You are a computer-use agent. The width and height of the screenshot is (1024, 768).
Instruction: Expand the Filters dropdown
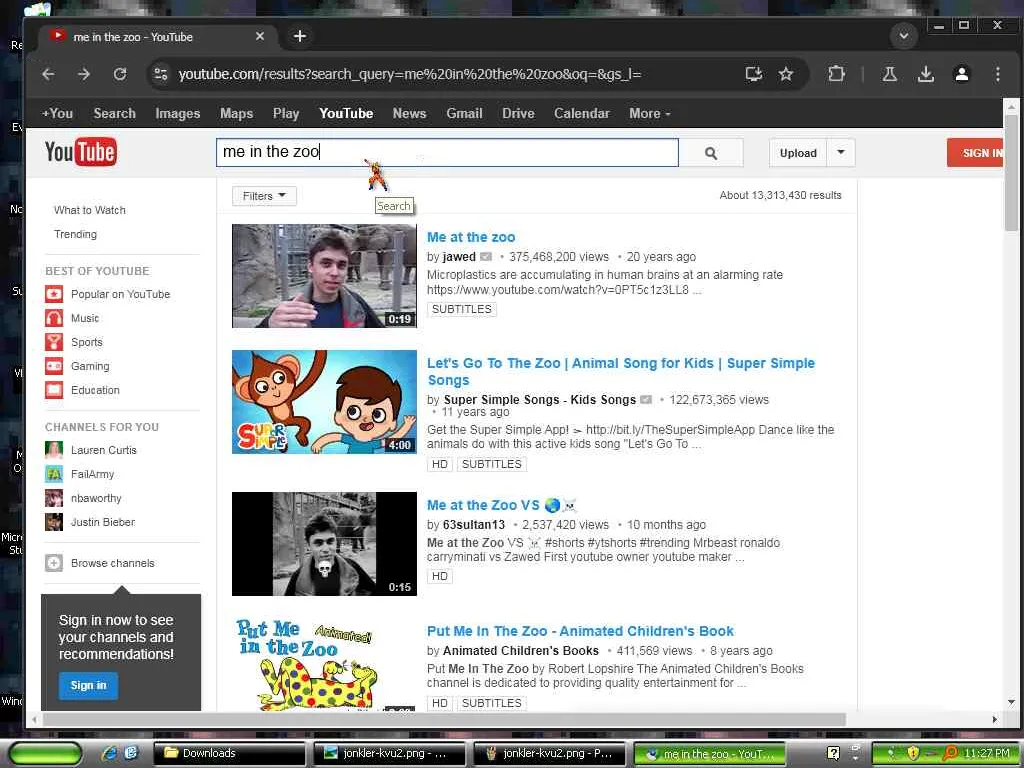click(x=264, y=196)
